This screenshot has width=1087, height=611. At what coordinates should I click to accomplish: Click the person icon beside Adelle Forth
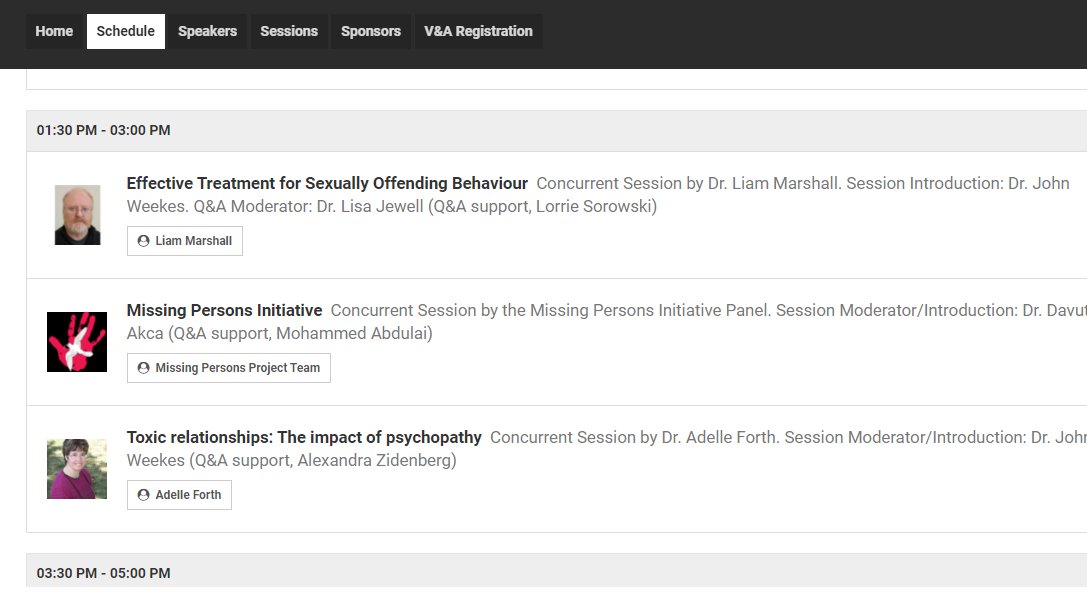pyautogui.click(x=144, y=495)
